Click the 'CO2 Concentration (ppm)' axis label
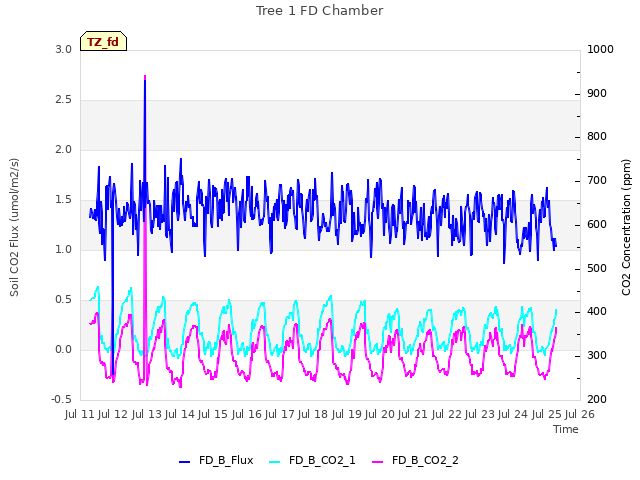Screen dimensions: 640x480 point(626,227)
